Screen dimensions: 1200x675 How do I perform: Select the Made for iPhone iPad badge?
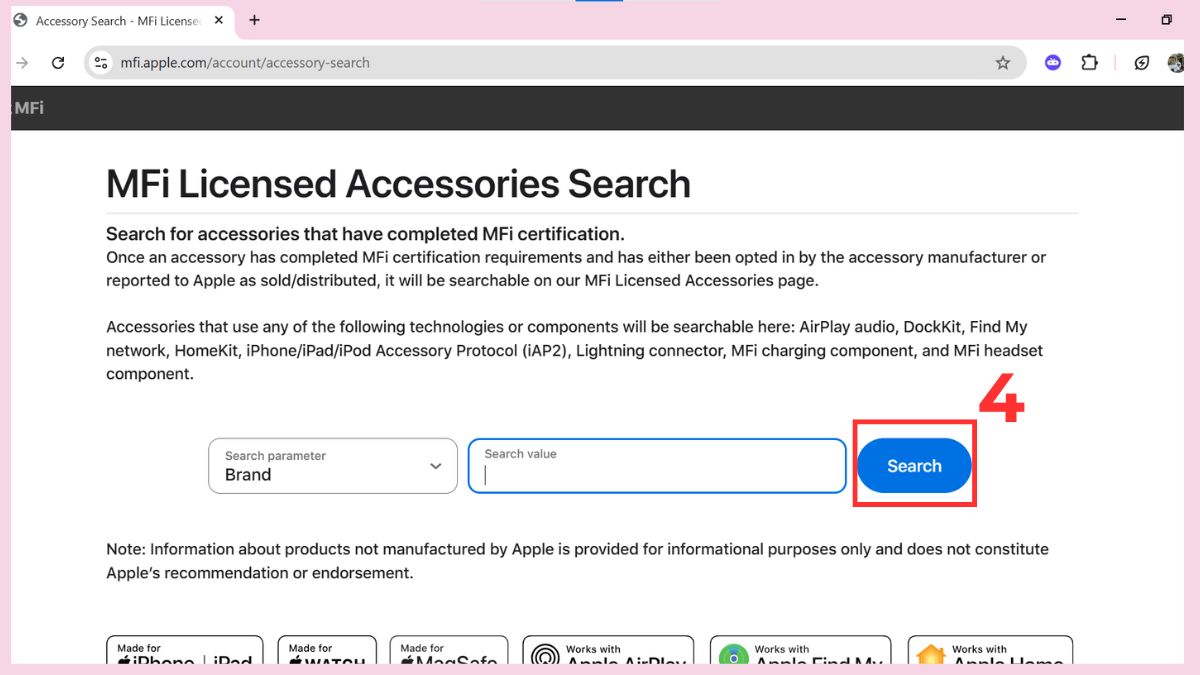184,655
